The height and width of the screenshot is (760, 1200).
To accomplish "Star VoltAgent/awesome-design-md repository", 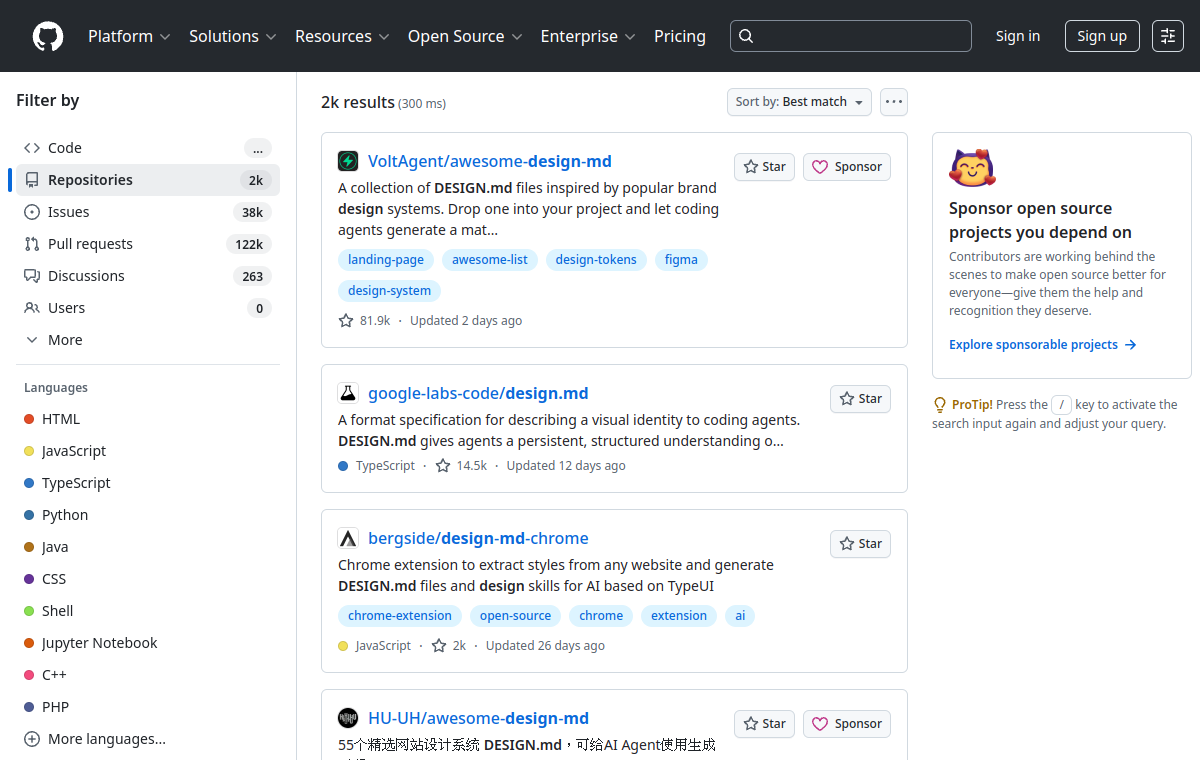I will coord(764,167).
